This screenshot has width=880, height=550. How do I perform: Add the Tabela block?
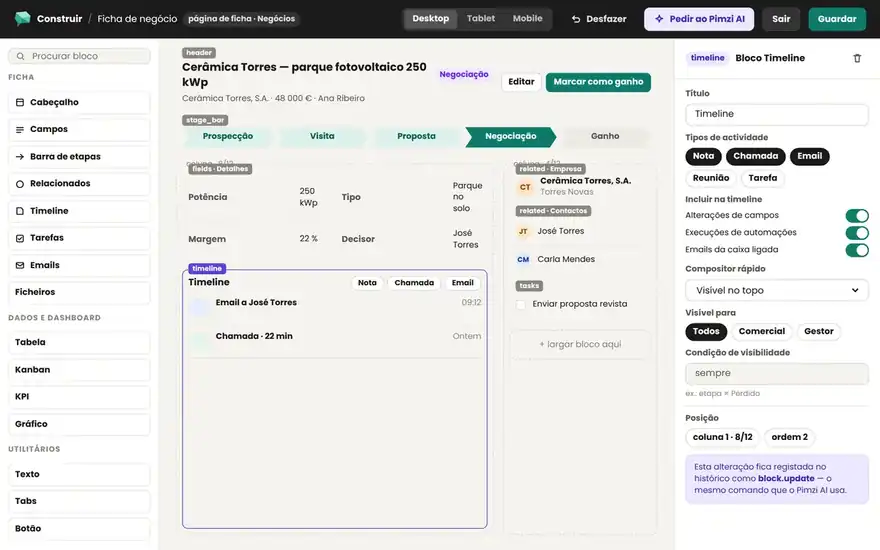tap(79, 342)
